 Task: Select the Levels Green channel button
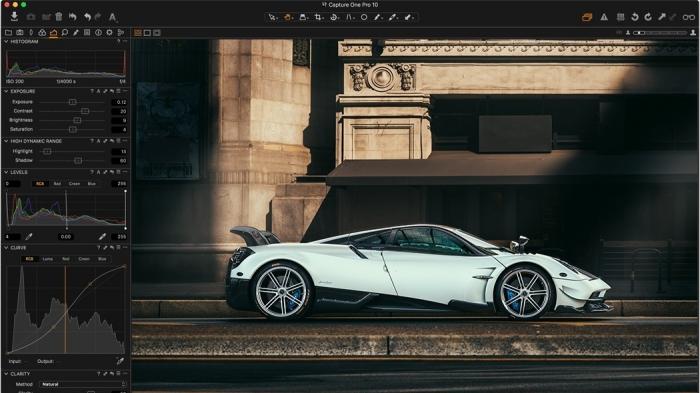click(74, 184)
